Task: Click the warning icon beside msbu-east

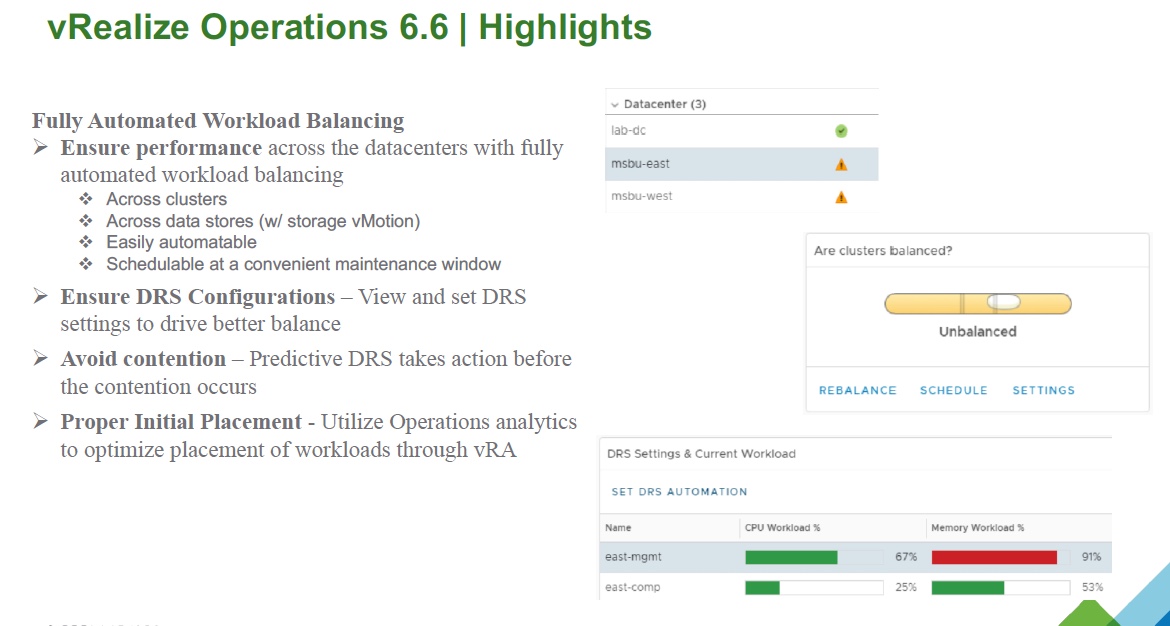Action: [841, 165]
